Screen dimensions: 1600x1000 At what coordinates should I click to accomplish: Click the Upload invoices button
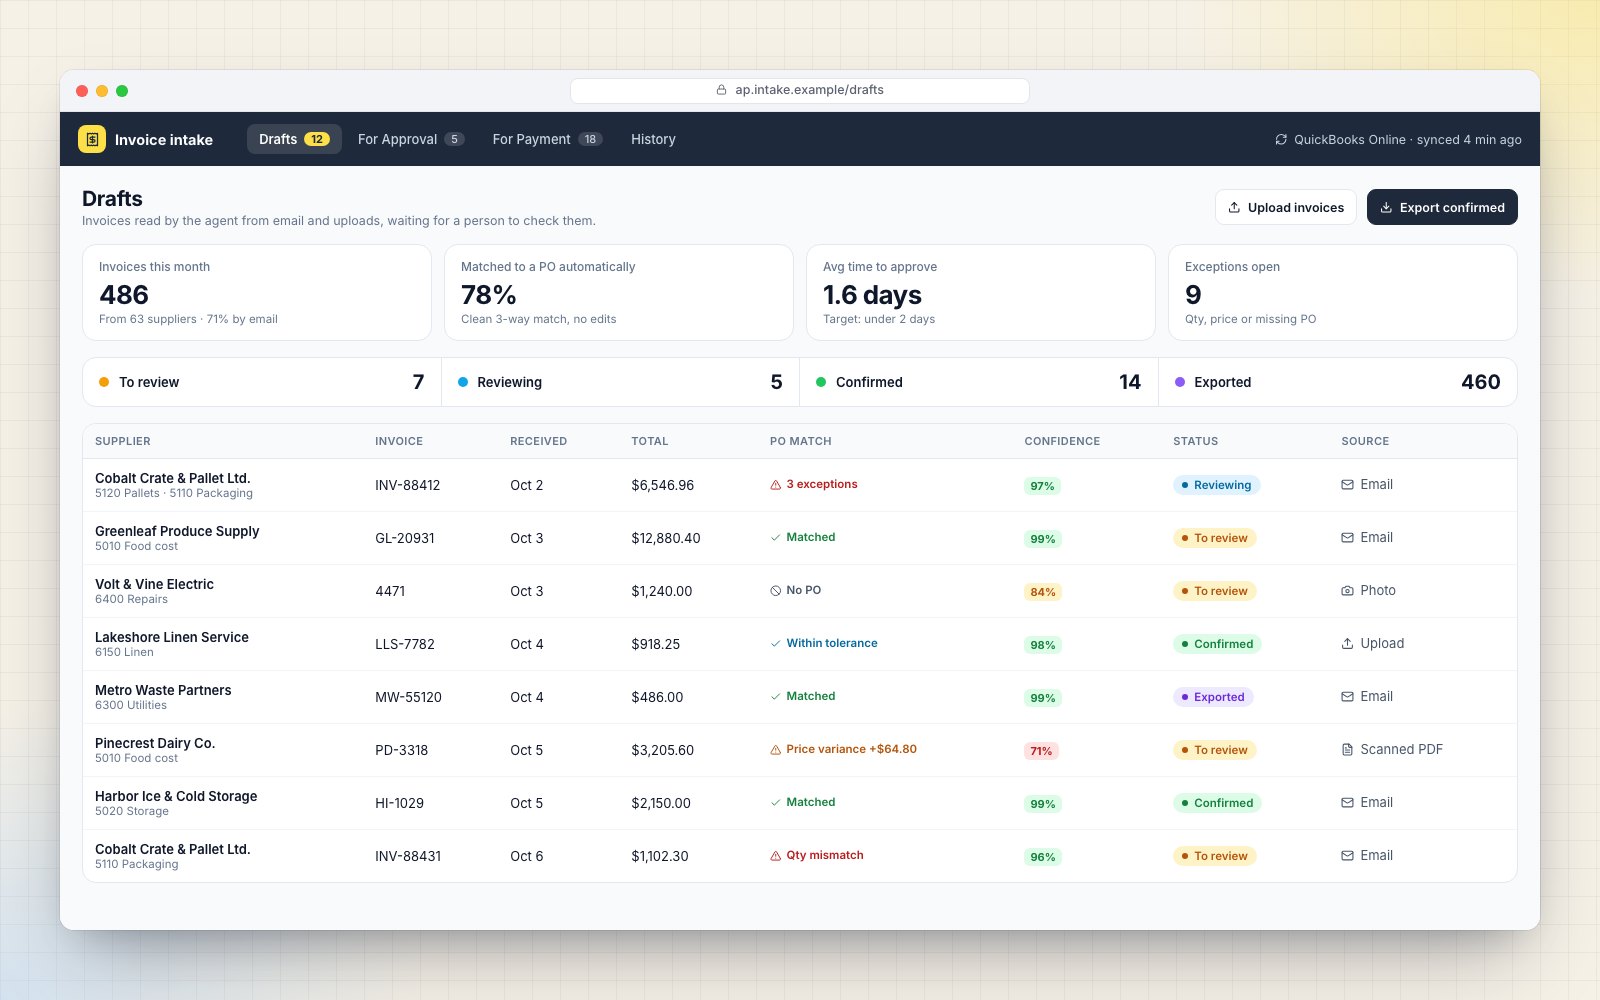[x=1286, y=207]
